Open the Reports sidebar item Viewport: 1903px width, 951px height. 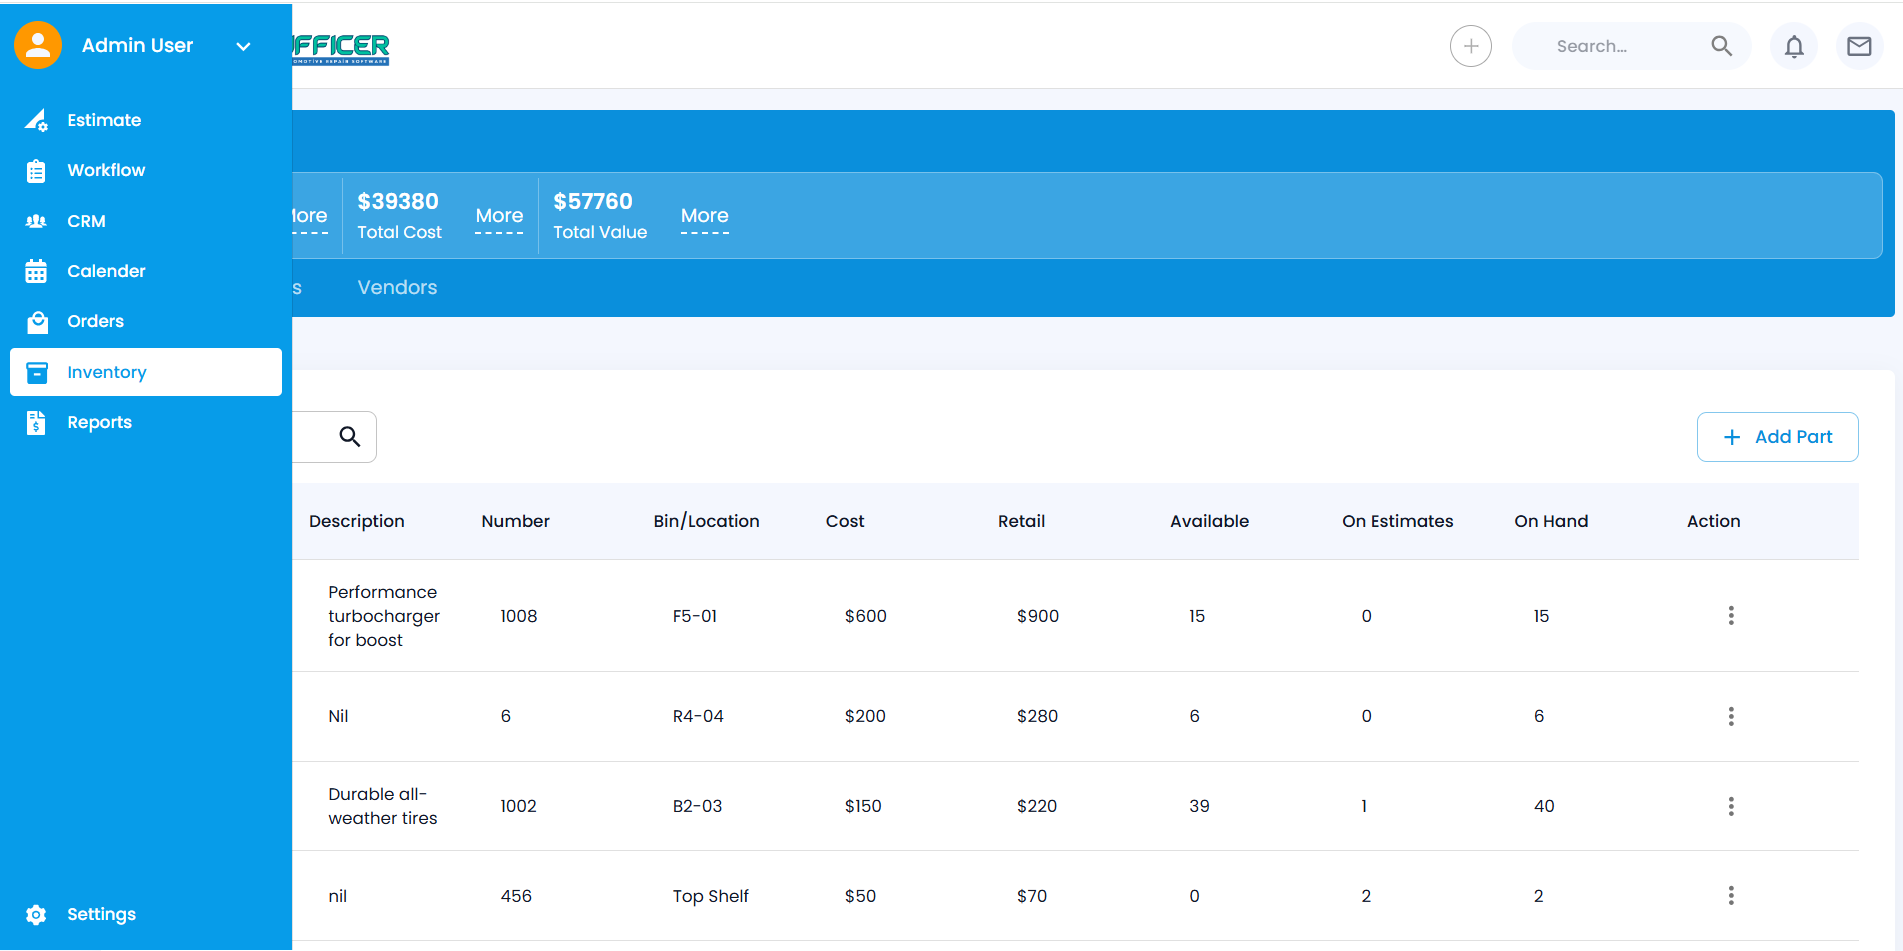click(99, 422)
